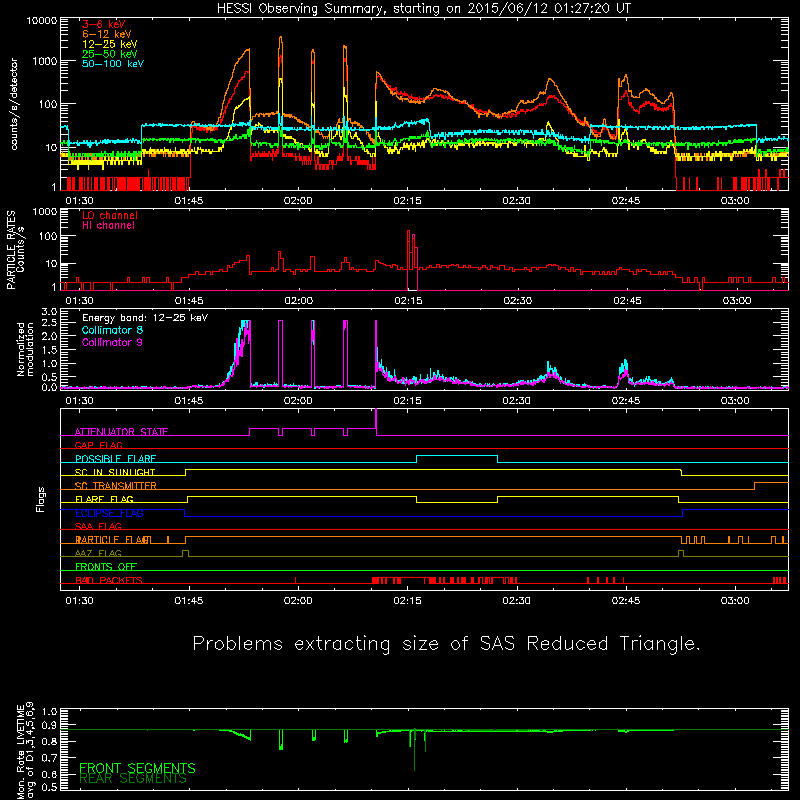Click the HESSI Observing Summary plot title

pyautogui.click(x=423, y=9)
